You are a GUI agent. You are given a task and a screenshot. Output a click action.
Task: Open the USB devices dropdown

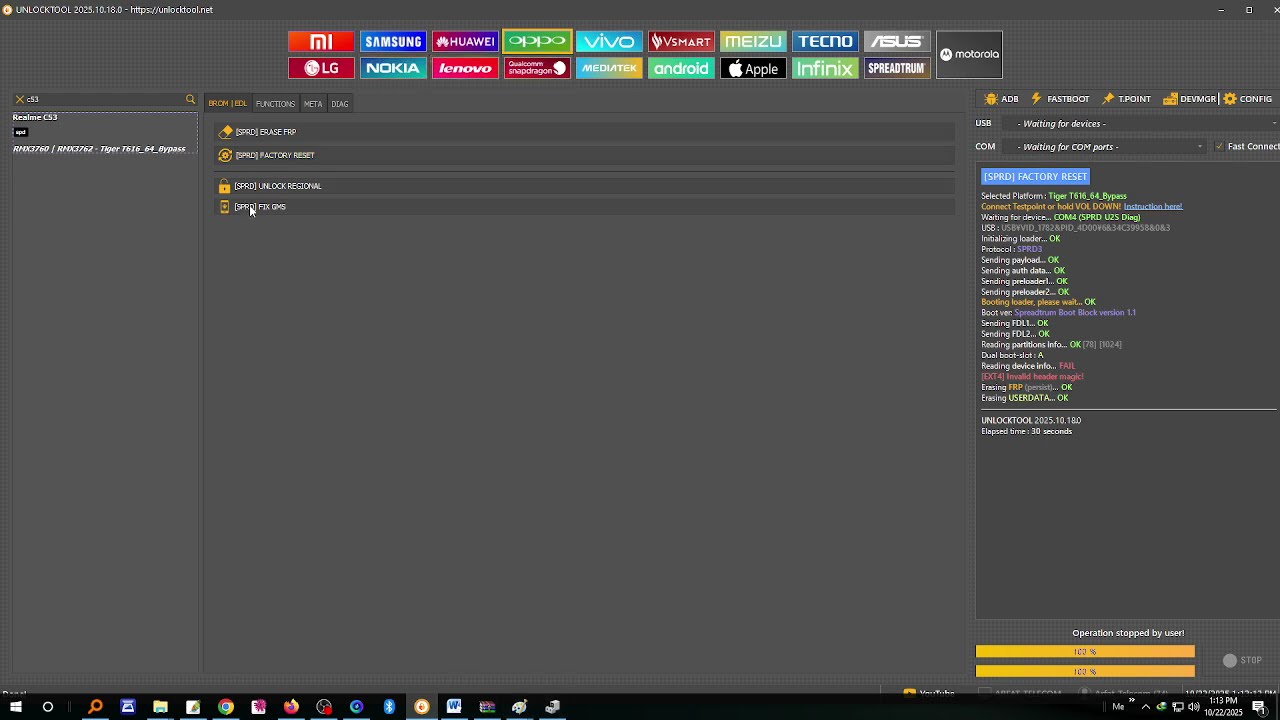tap(1143, 124)
